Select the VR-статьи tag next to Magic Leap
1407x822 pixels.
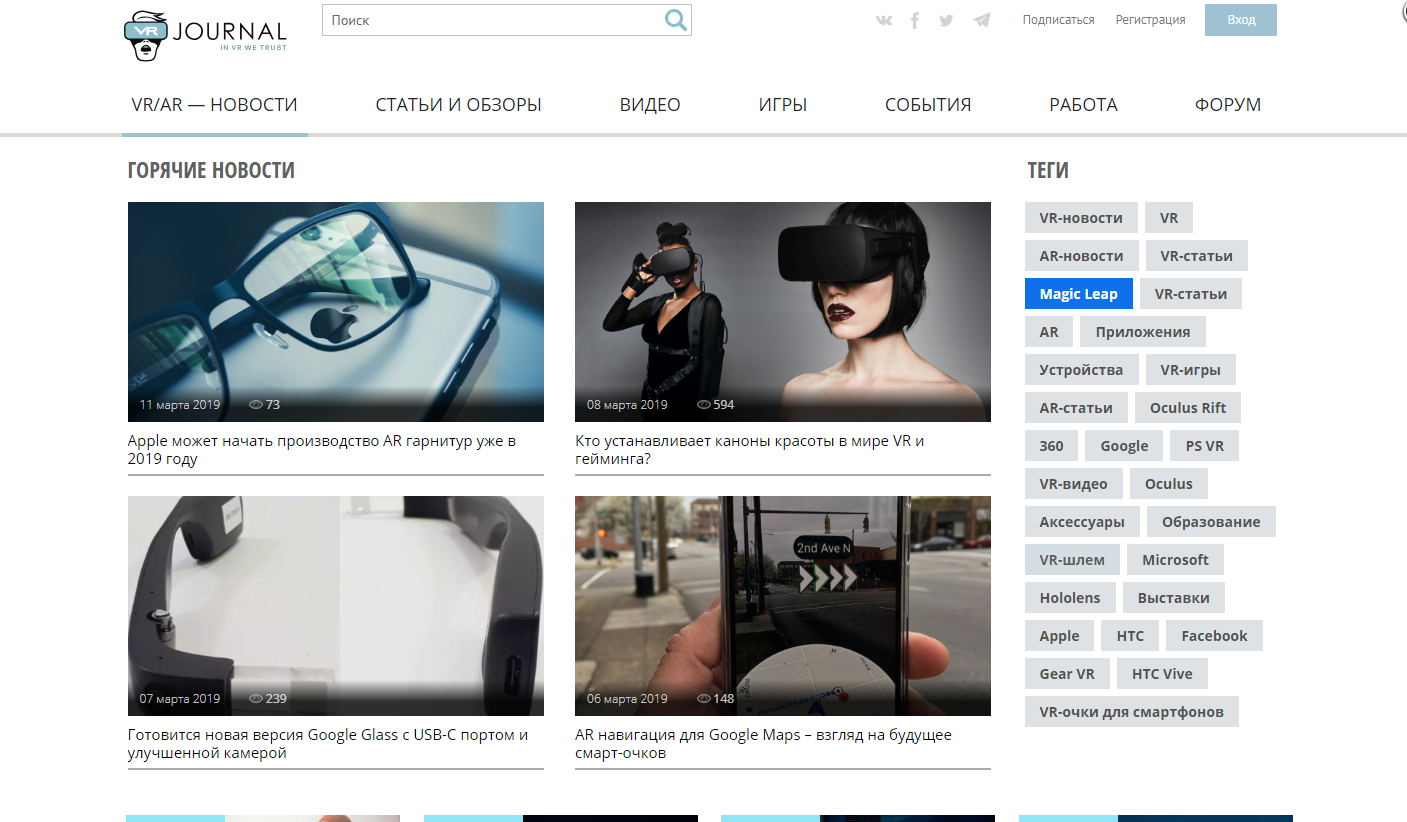pyautogui.click(x=1191, y=294)
